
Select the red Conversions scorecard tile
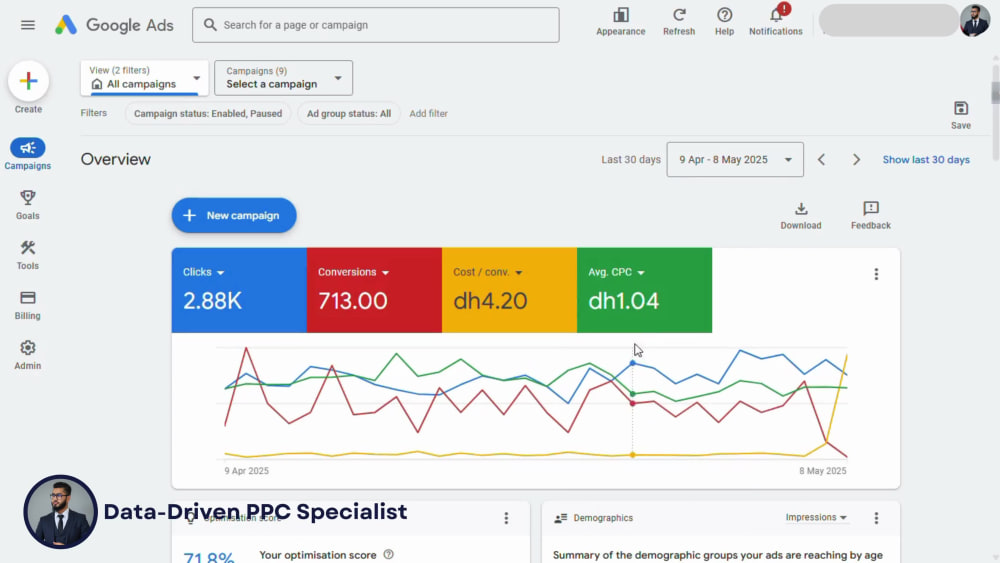tap(374, 290)
